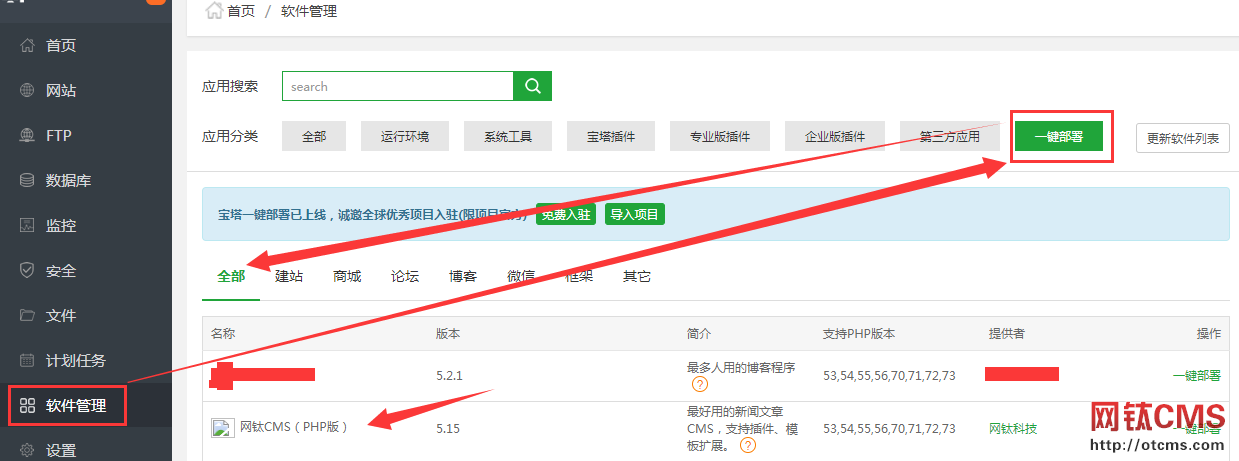Viewport: 1239px width, 461px height.
Task: Click 软件管理 breadcrumb text
Action: point(309,11)
